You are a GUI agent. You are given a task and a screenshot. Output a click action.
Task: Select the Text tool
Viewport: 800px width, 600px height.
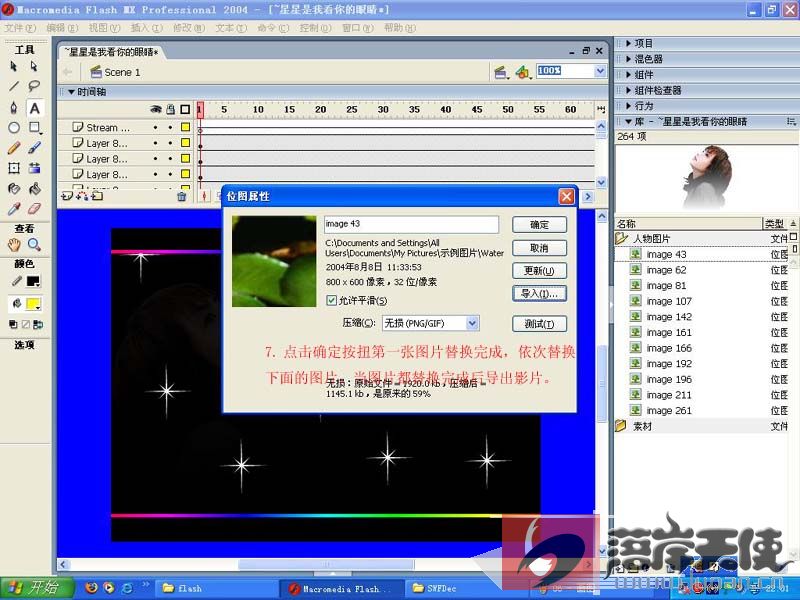(34, 108)
